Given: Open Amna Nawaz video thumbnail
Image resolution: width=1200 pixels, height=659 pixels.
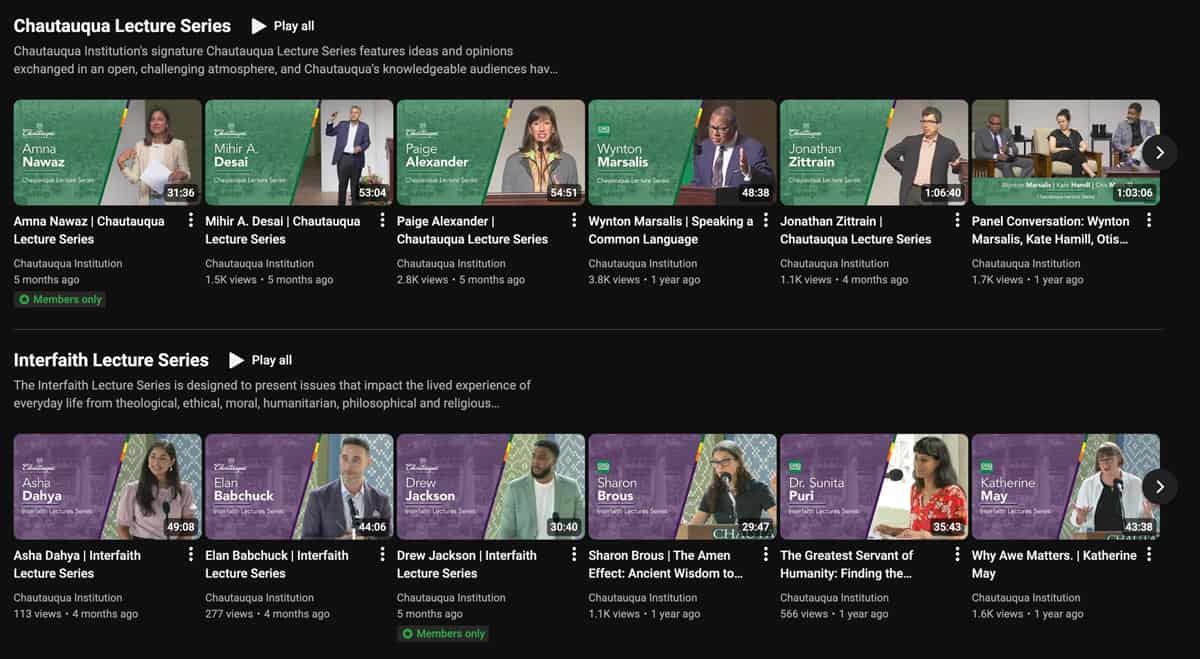Looking at the screenshot, I should coord(108,153).
